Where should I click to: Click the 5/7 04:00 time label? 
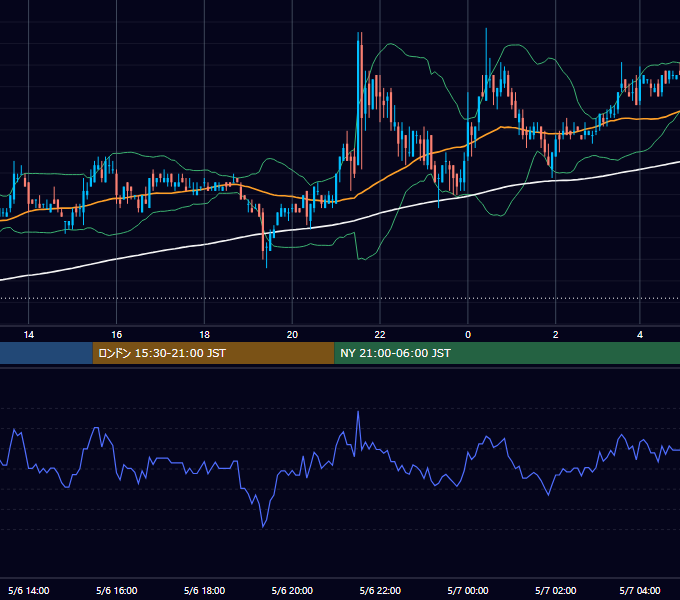coord(640,590)
